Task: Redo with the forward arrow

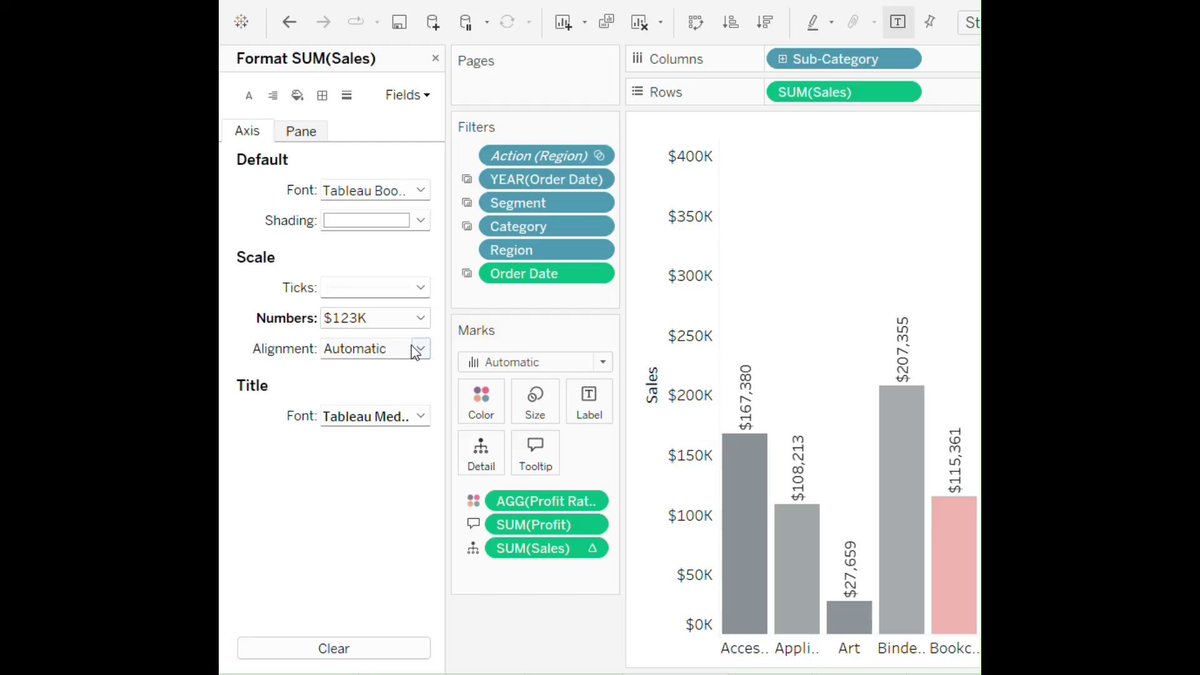Action: click(x=323, y=22)
